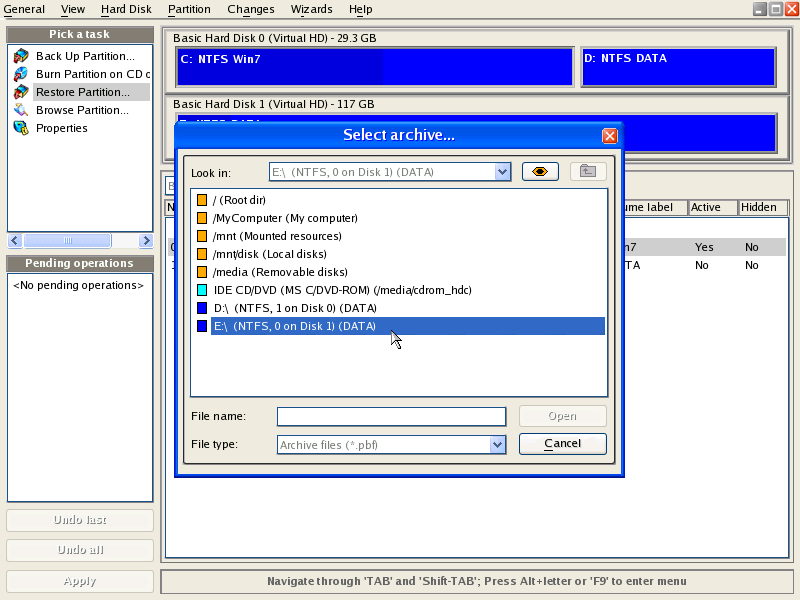Click the Browse Partition task icon

click(21, 110)
